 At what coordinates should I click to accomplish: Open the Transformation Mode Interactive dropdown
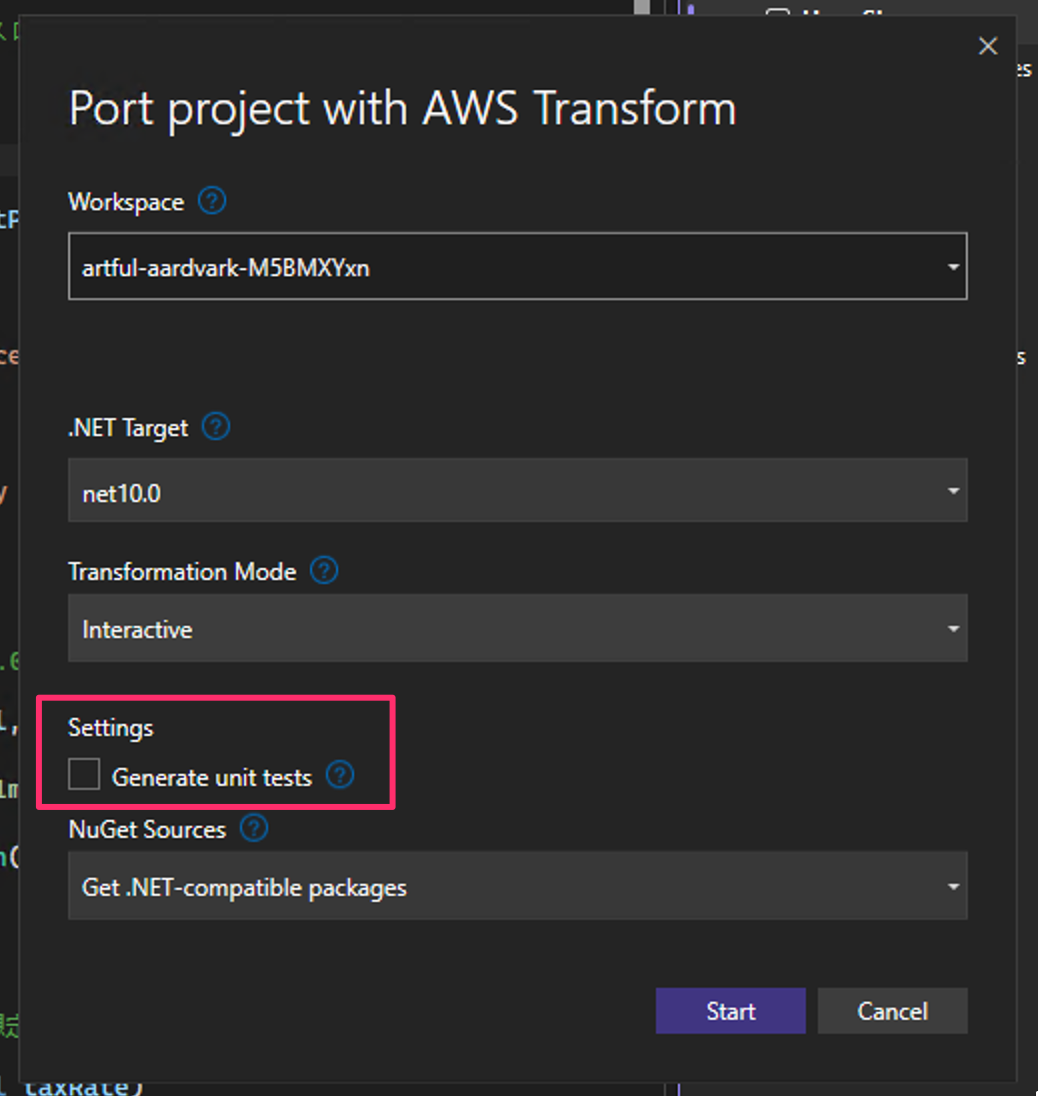point(518,628)
